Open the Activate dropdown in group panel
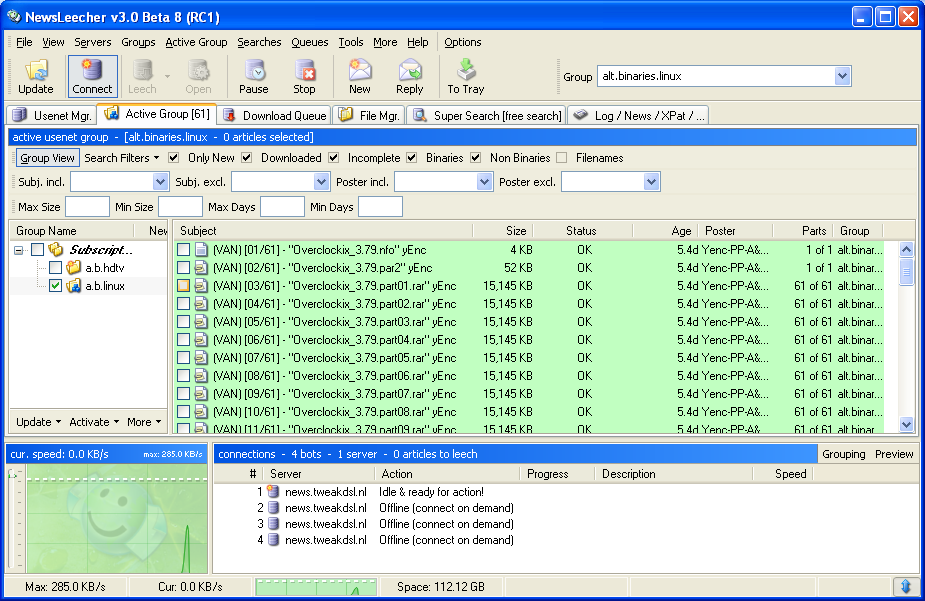This screenshot has height=601, width=925. pyautogui.click(x=94, y=422)
